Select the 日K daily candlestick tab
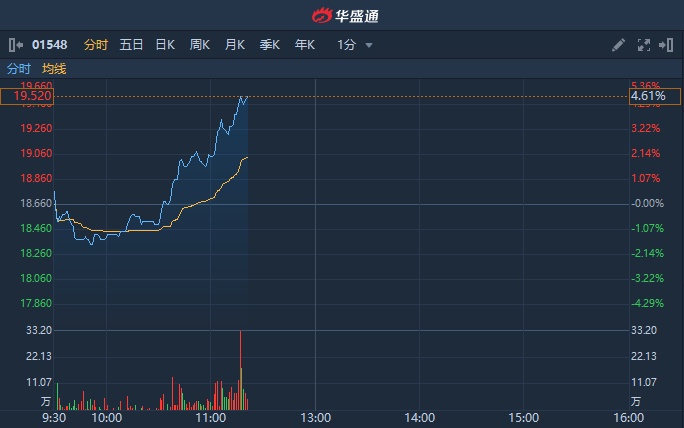The height and width of the screenshot is (428, 684). [165, 45]
